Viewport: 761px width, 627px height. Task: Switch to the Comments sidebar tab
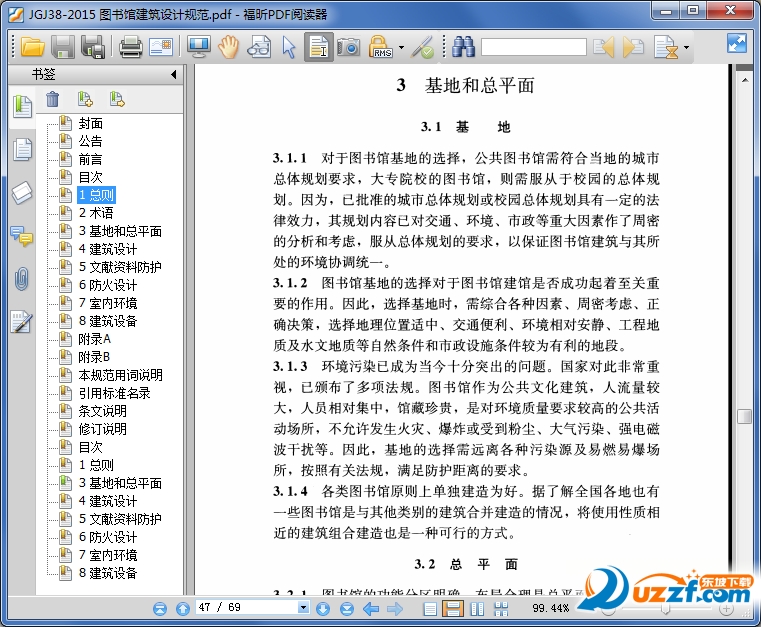click(22, 236)
